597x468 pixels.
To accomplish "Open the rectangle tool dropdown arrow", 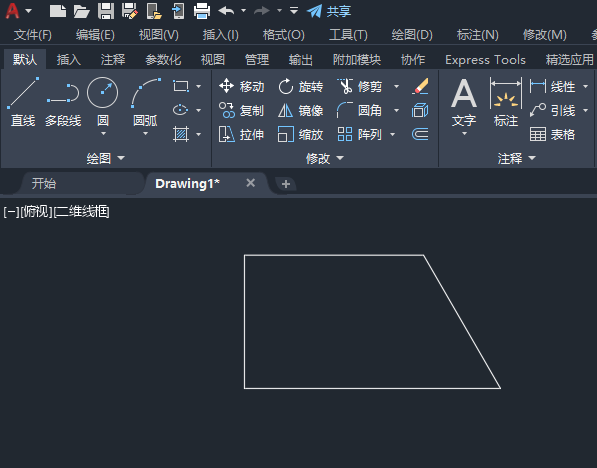I will (x=198, y=86).
